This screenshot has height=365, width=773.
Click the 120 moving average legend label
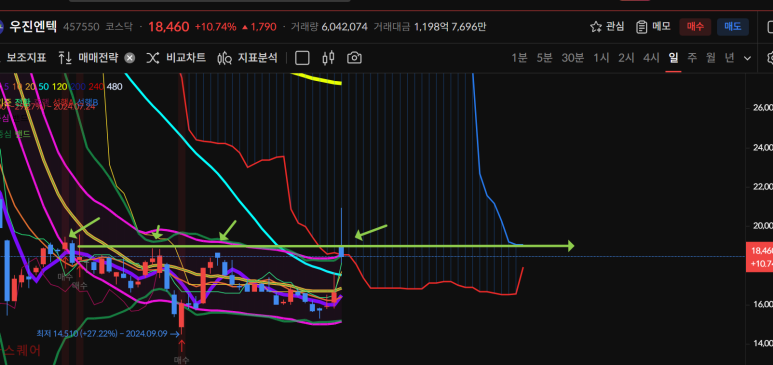click(x=60, y=87)
